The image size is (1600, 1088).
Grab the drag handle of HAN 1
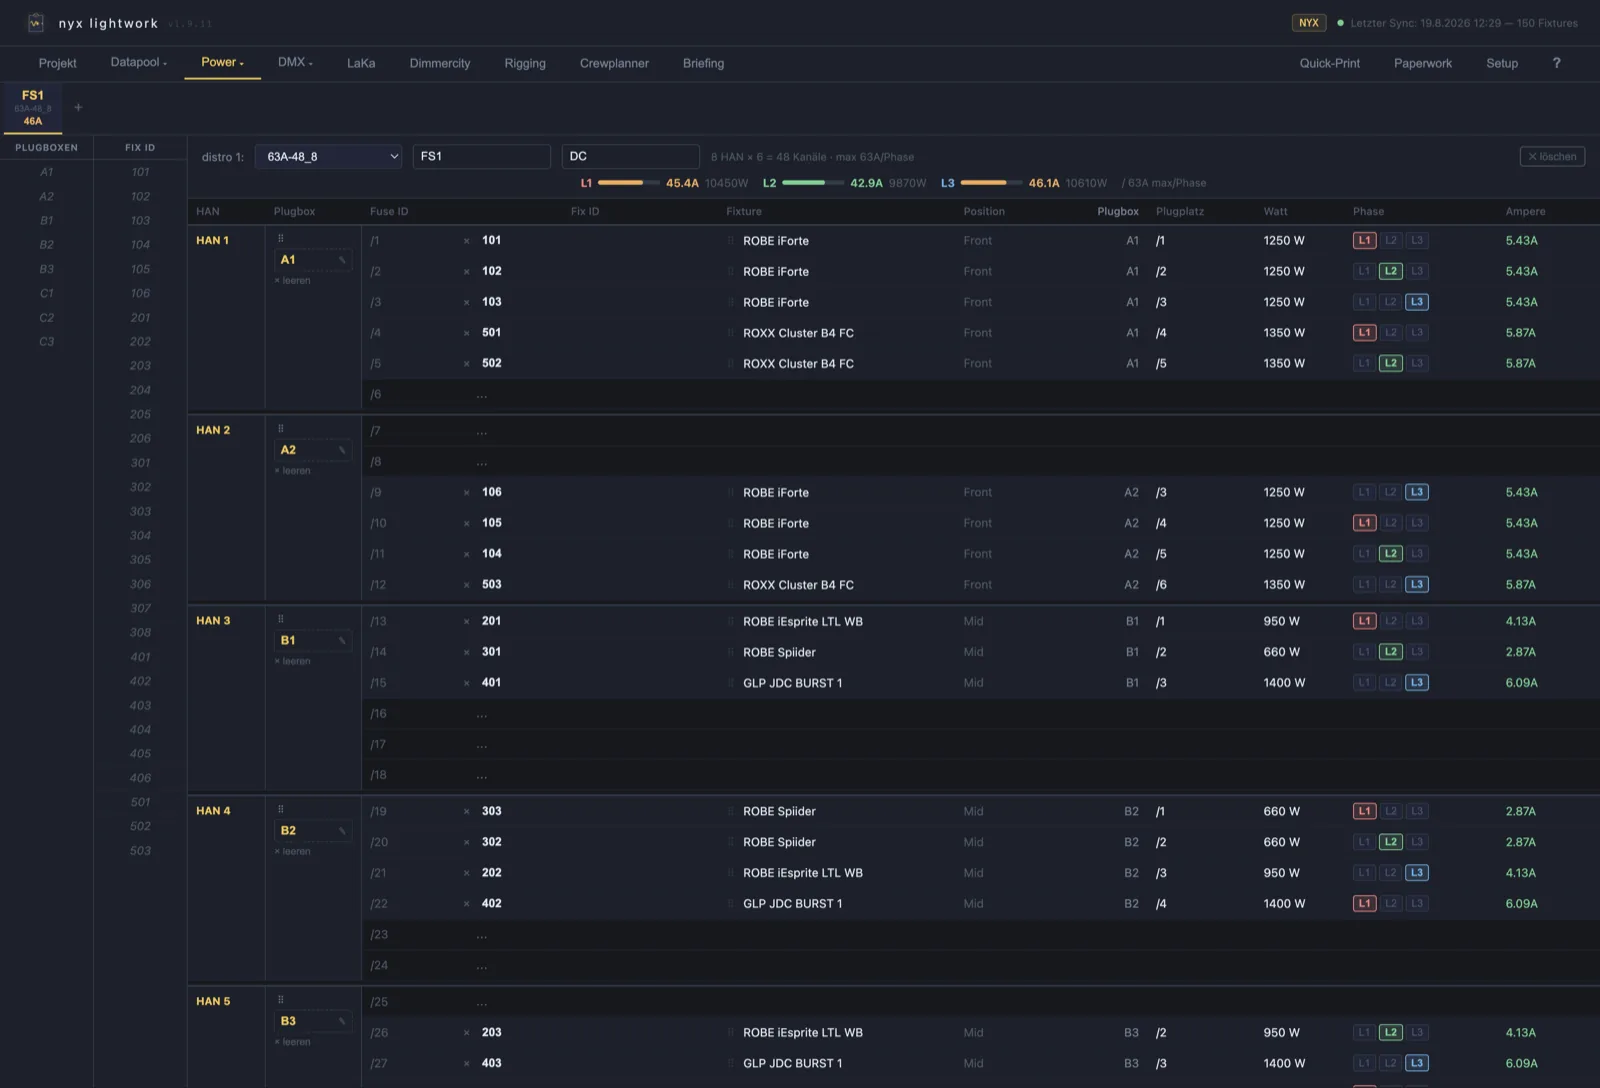[281, 238]
